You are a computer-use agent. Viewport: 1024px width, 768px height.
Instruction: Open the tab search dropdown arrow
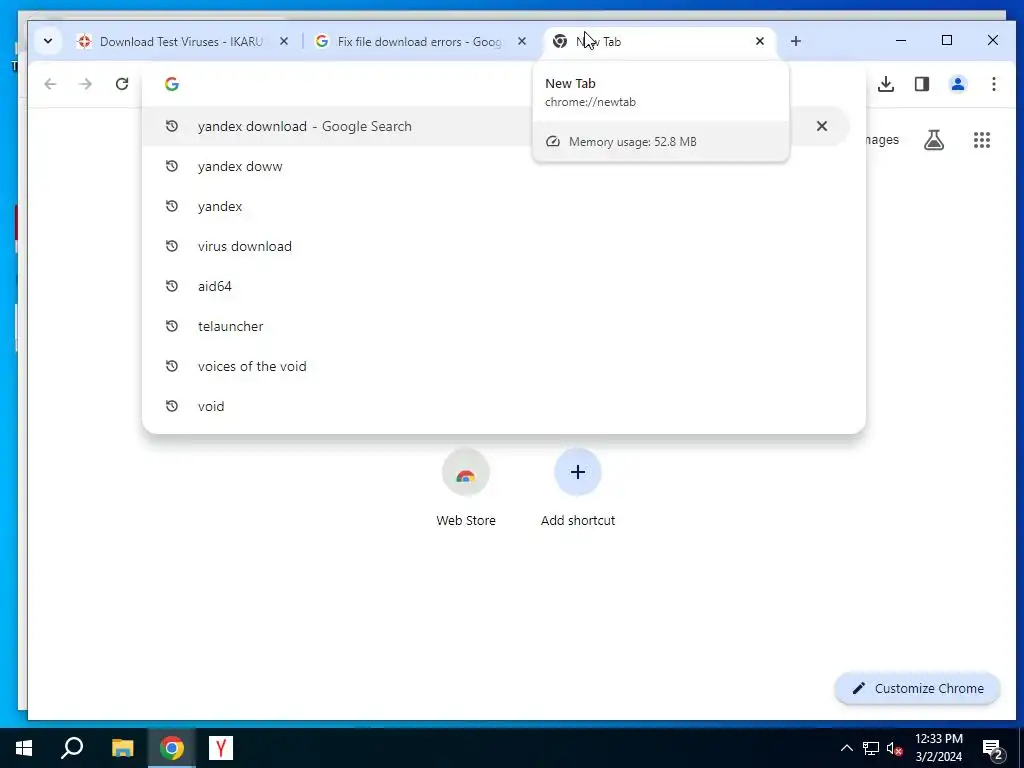[x=48, y=41]
